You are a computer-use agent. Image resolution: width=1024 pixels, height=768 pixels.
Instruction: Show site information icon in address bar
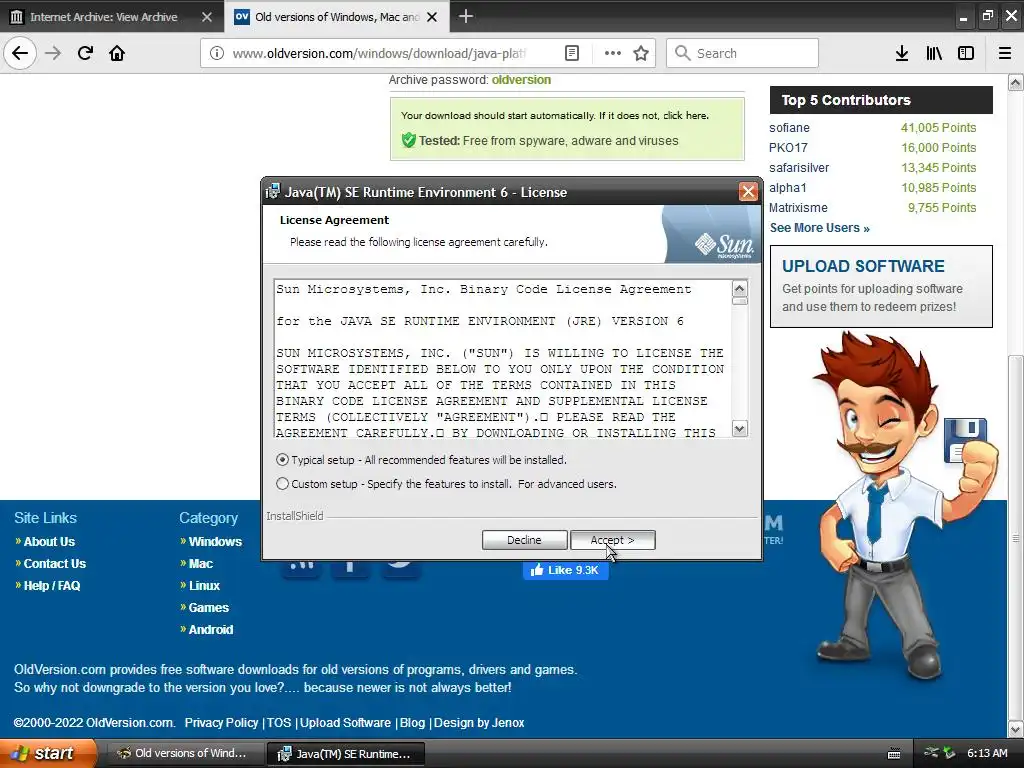click(x=216, y=54)
